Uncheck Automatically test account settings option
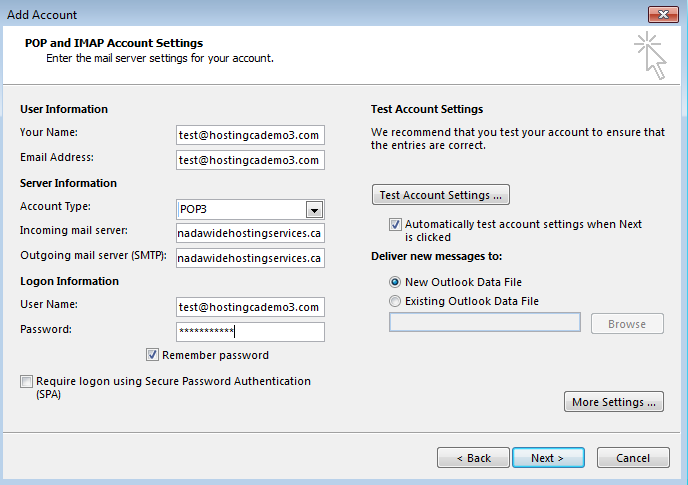Viewport: 688px width, 485px height. pyautogui.click(x=395, y=224)
